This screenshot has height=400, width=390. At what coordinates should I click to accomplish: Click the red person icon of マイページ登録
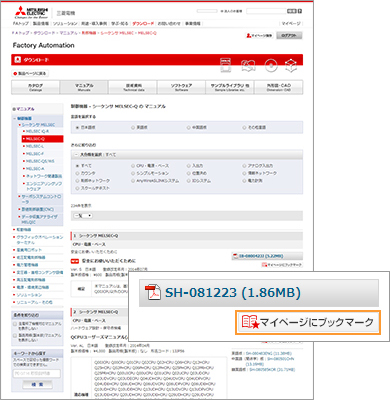[x=249, y=35]
